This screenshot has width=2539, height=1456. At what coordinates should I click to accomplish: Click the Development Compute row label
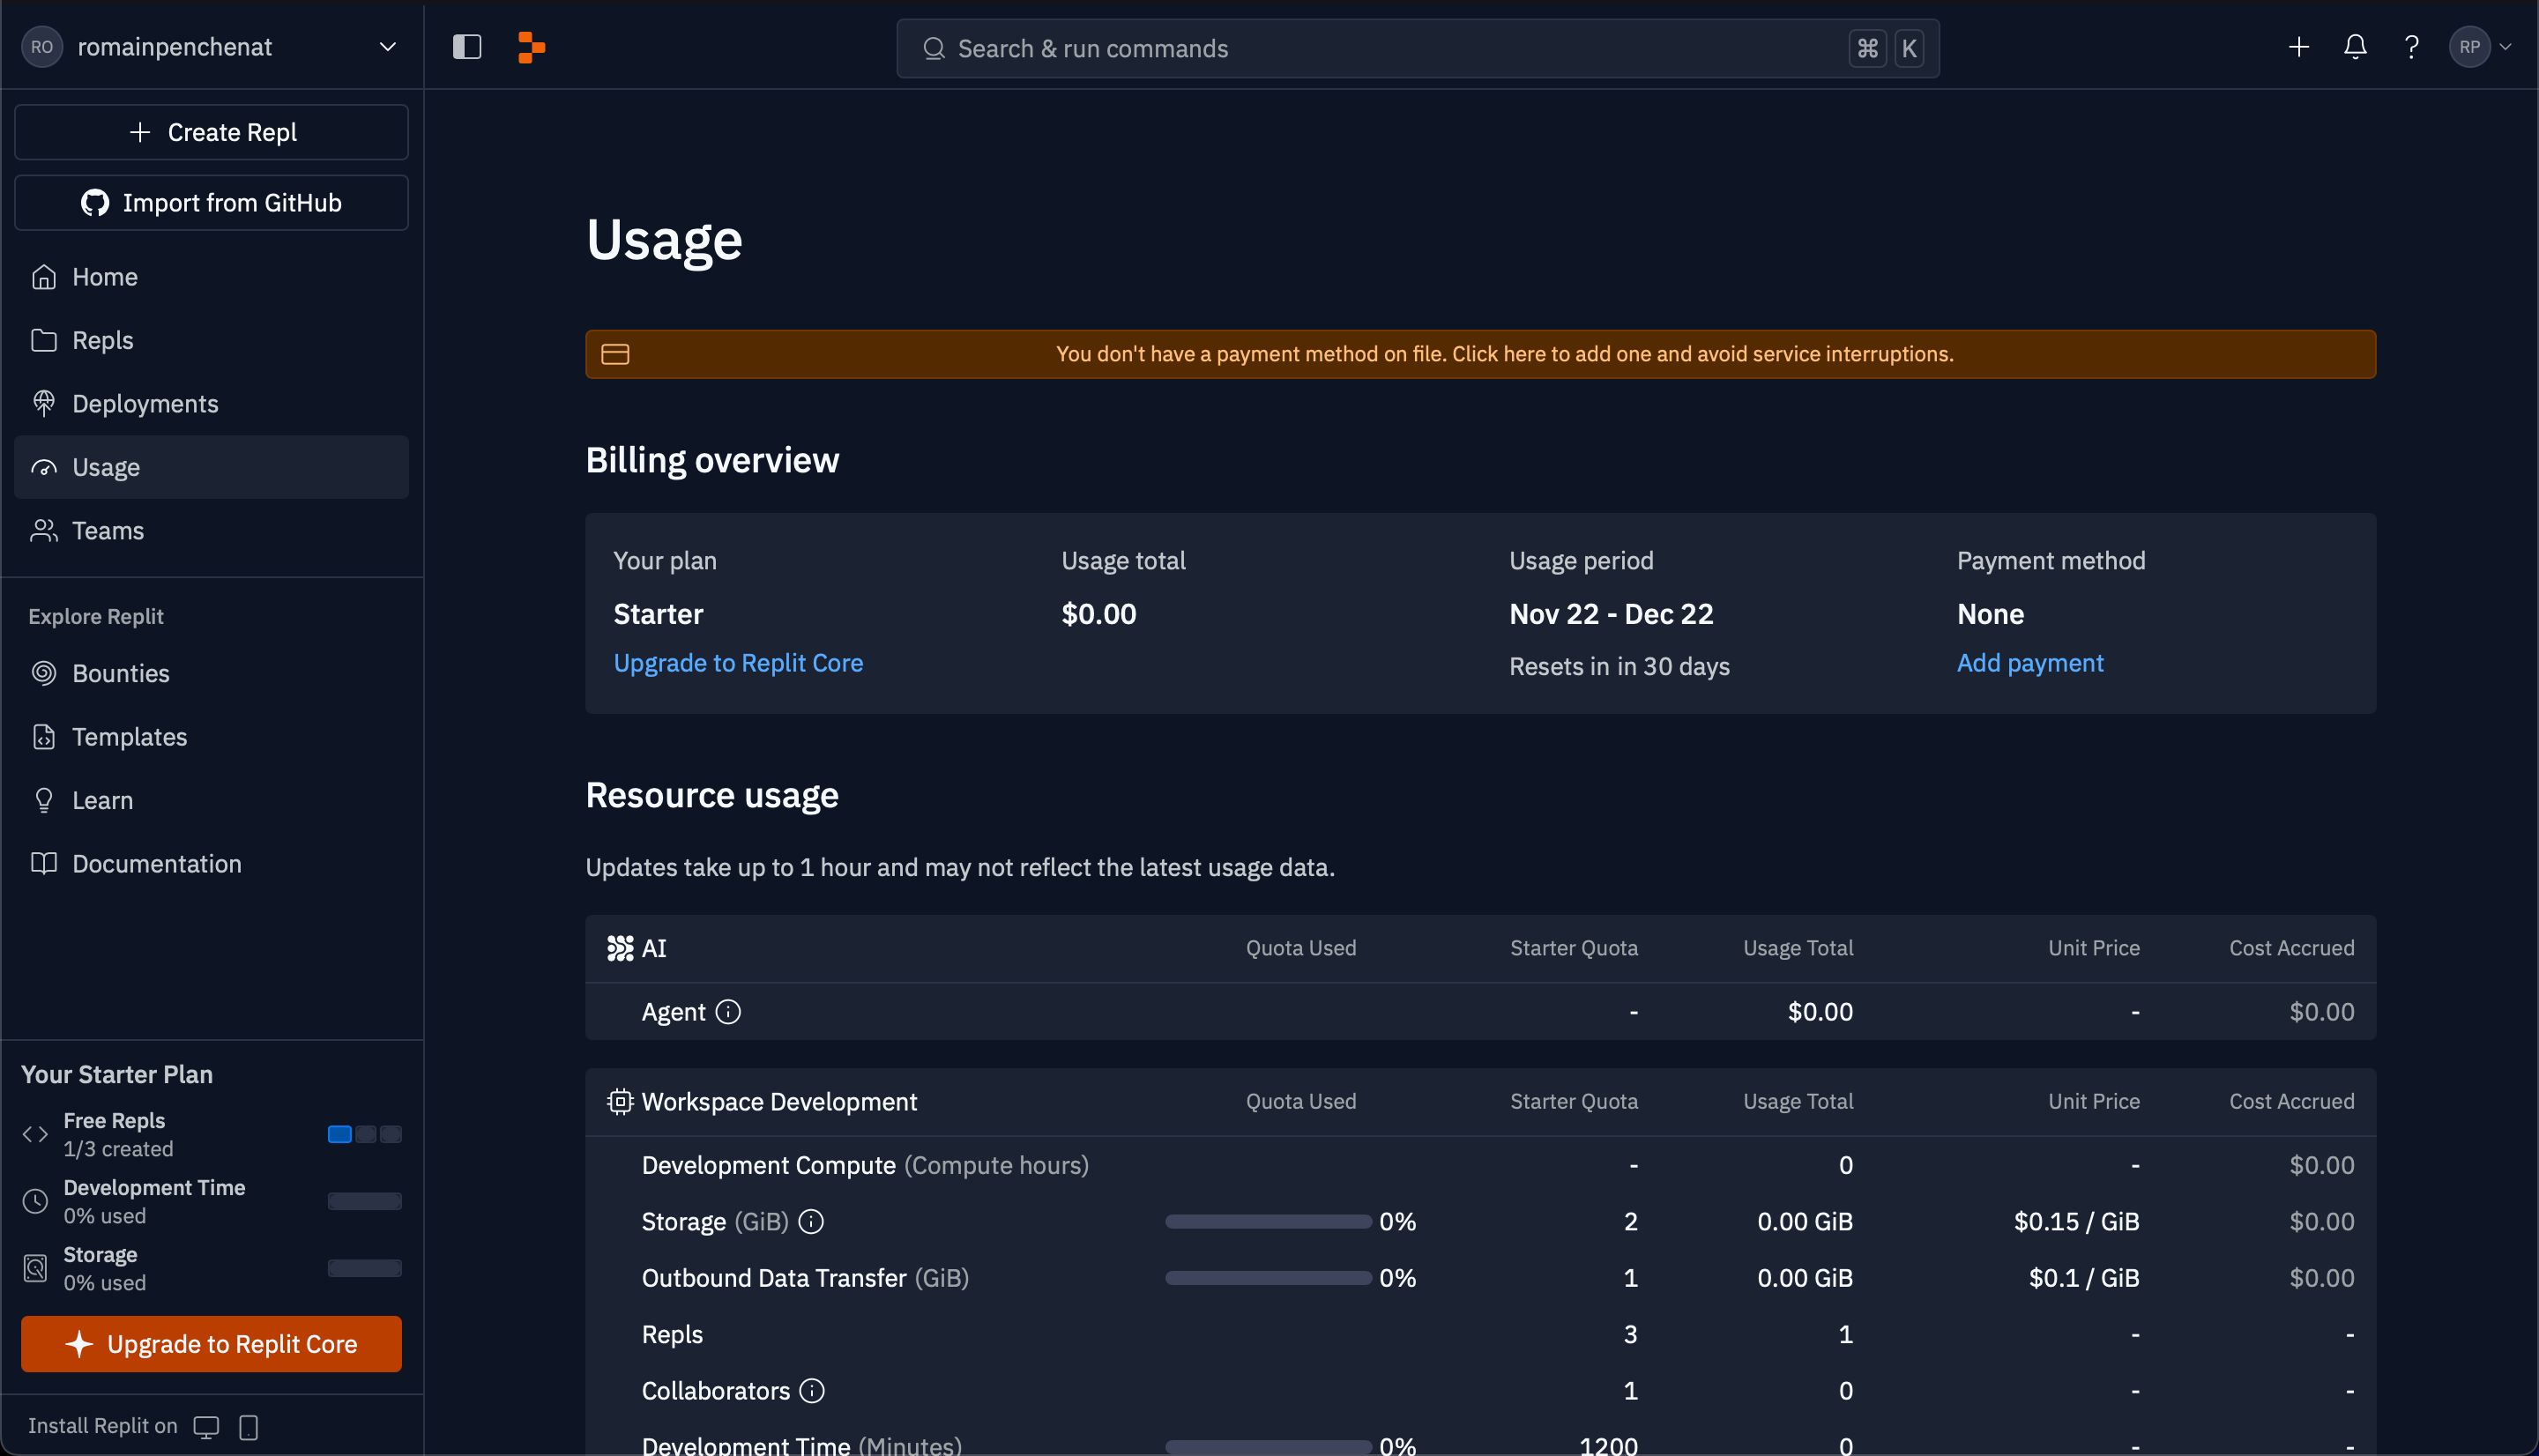865,1165
